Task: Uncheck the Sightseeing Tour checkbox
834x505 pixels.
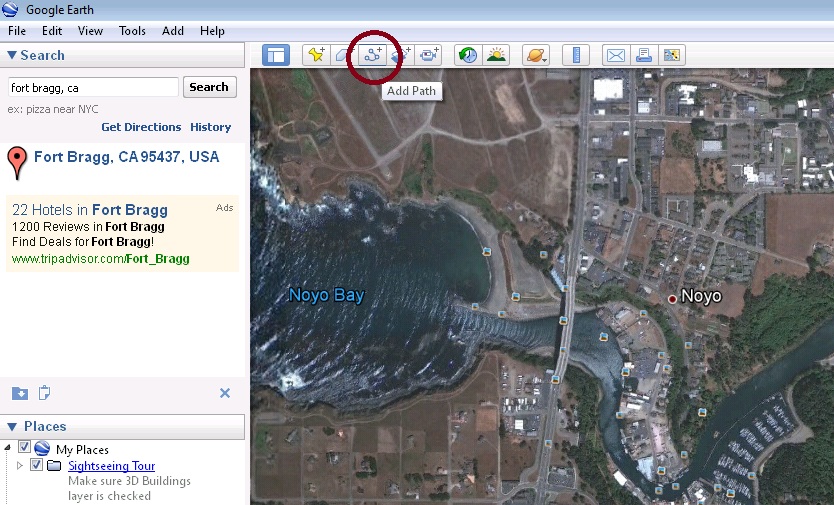Action: [37, 466]
